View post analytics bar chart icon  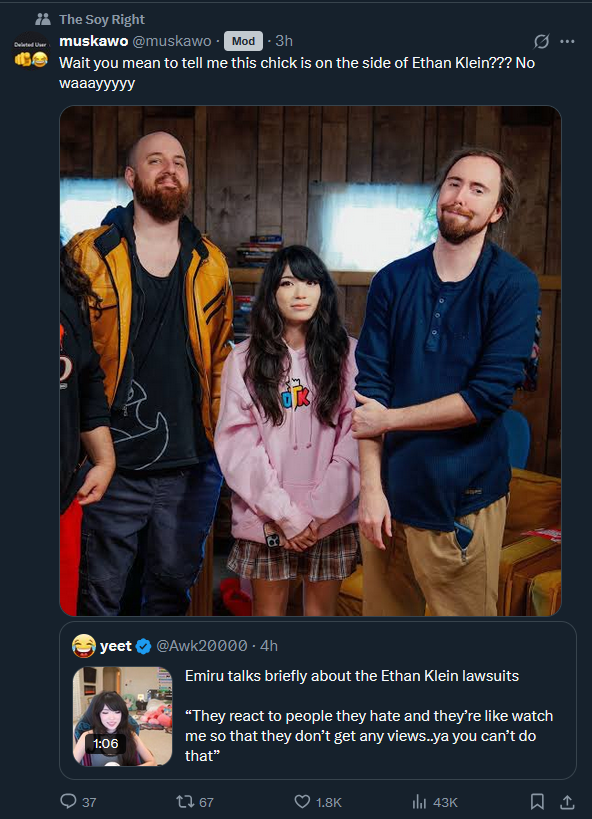pyautogui.click(x=420, y=801)
